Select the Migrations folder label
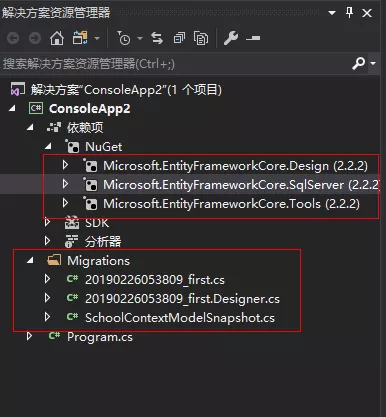The height and width of the screenshot is (417, 386). pyautogui.click(x=98, y=261)
